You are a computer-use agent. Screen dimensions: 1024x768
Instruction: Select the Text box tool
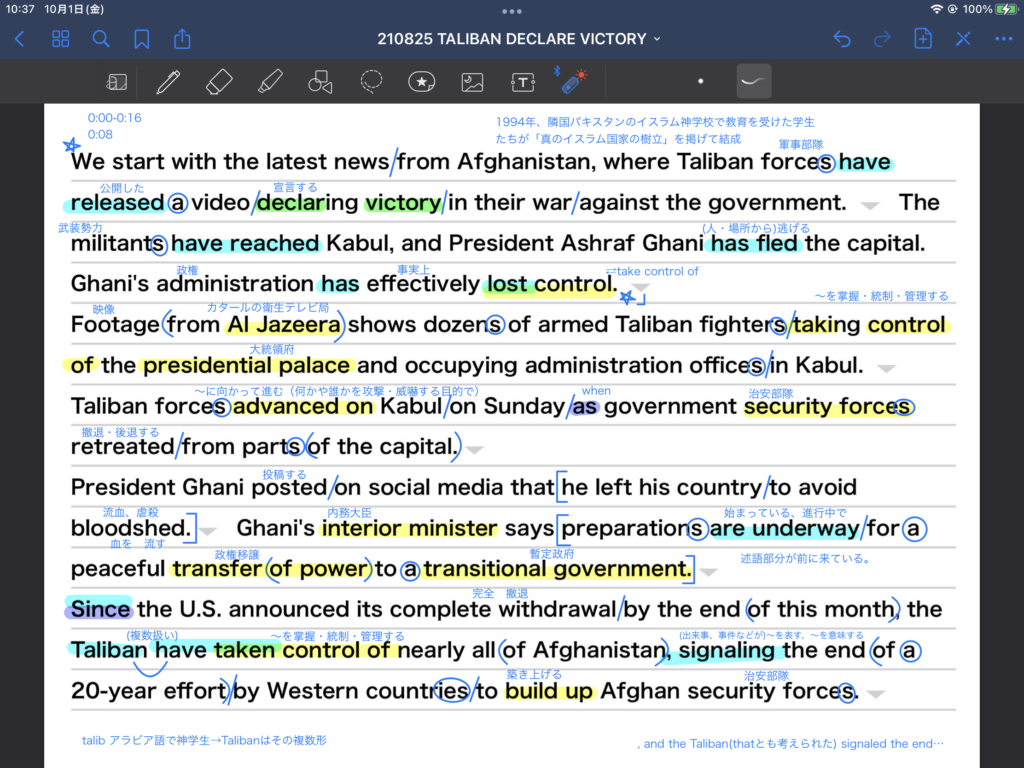click(523, 82)
